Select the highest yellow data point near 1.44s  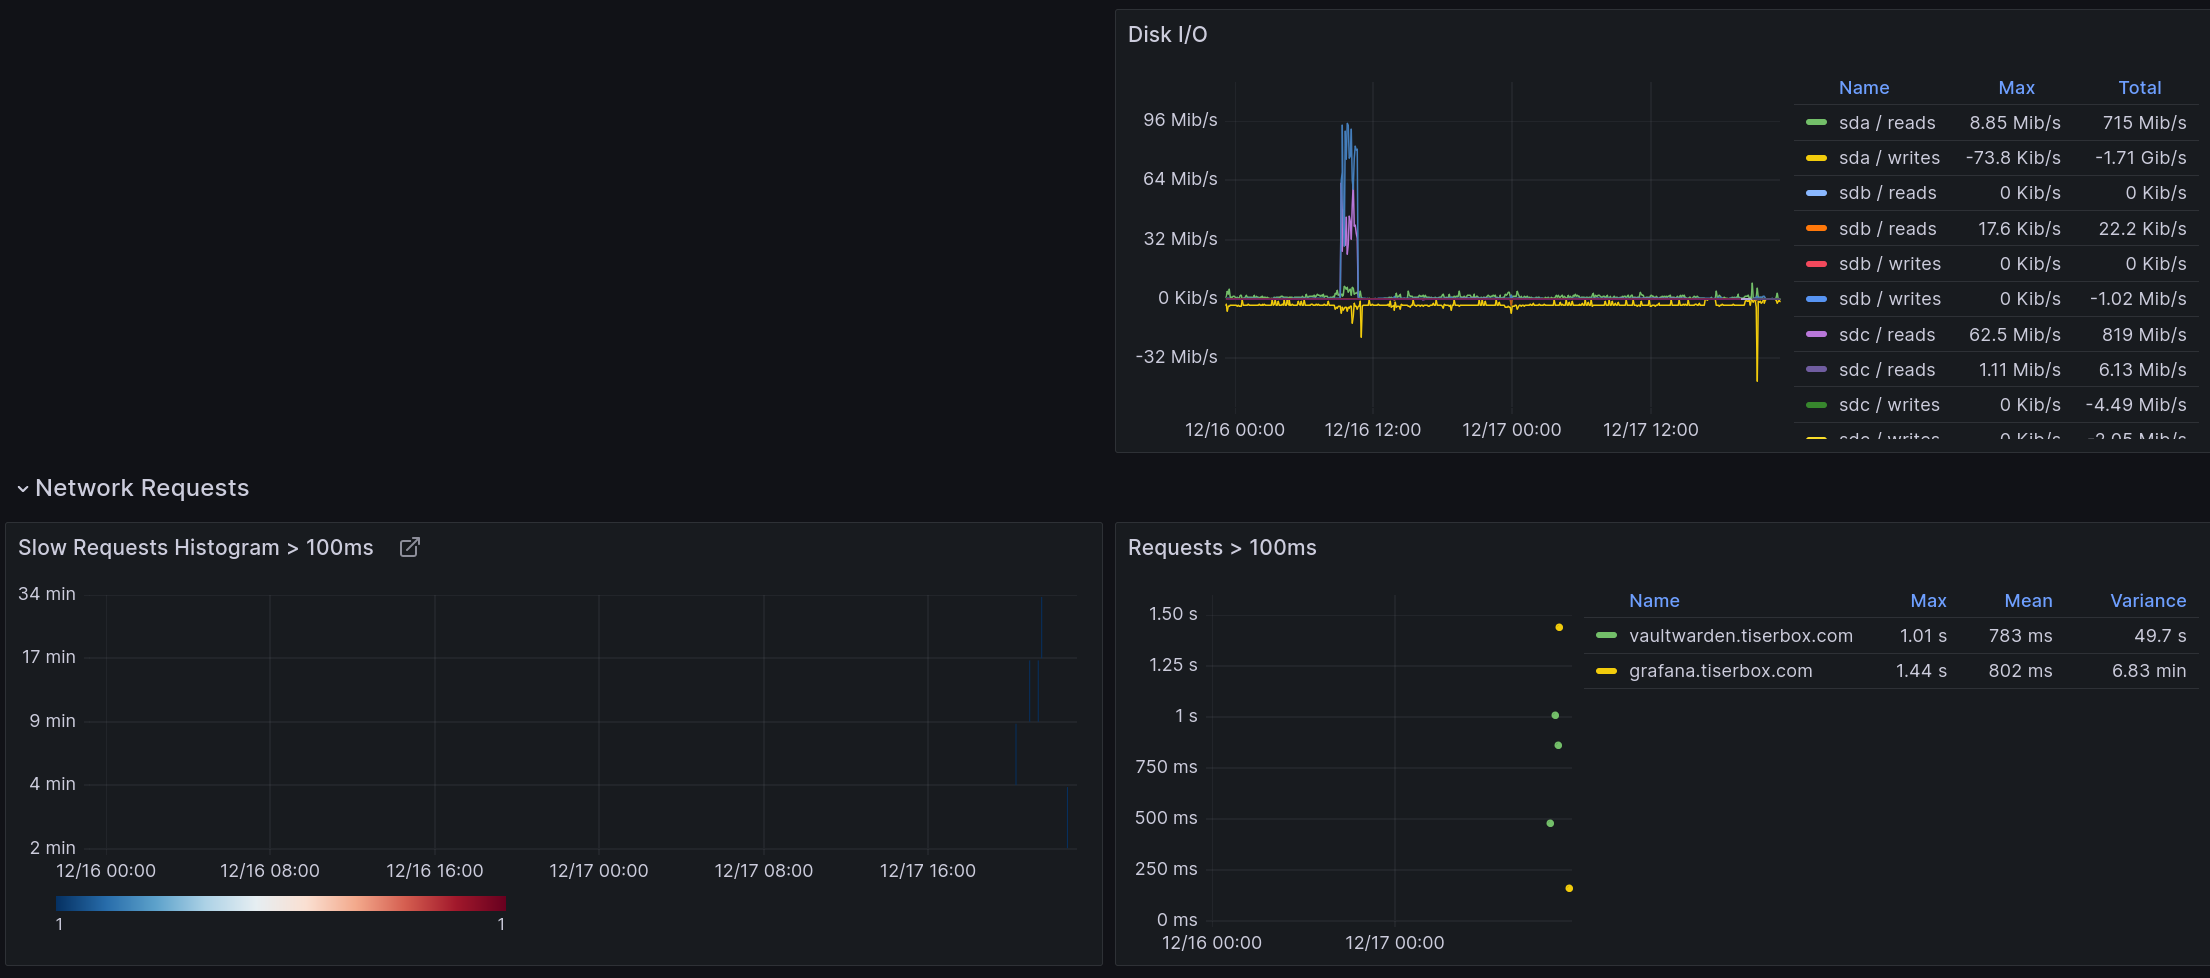[x=1559, y=627]
